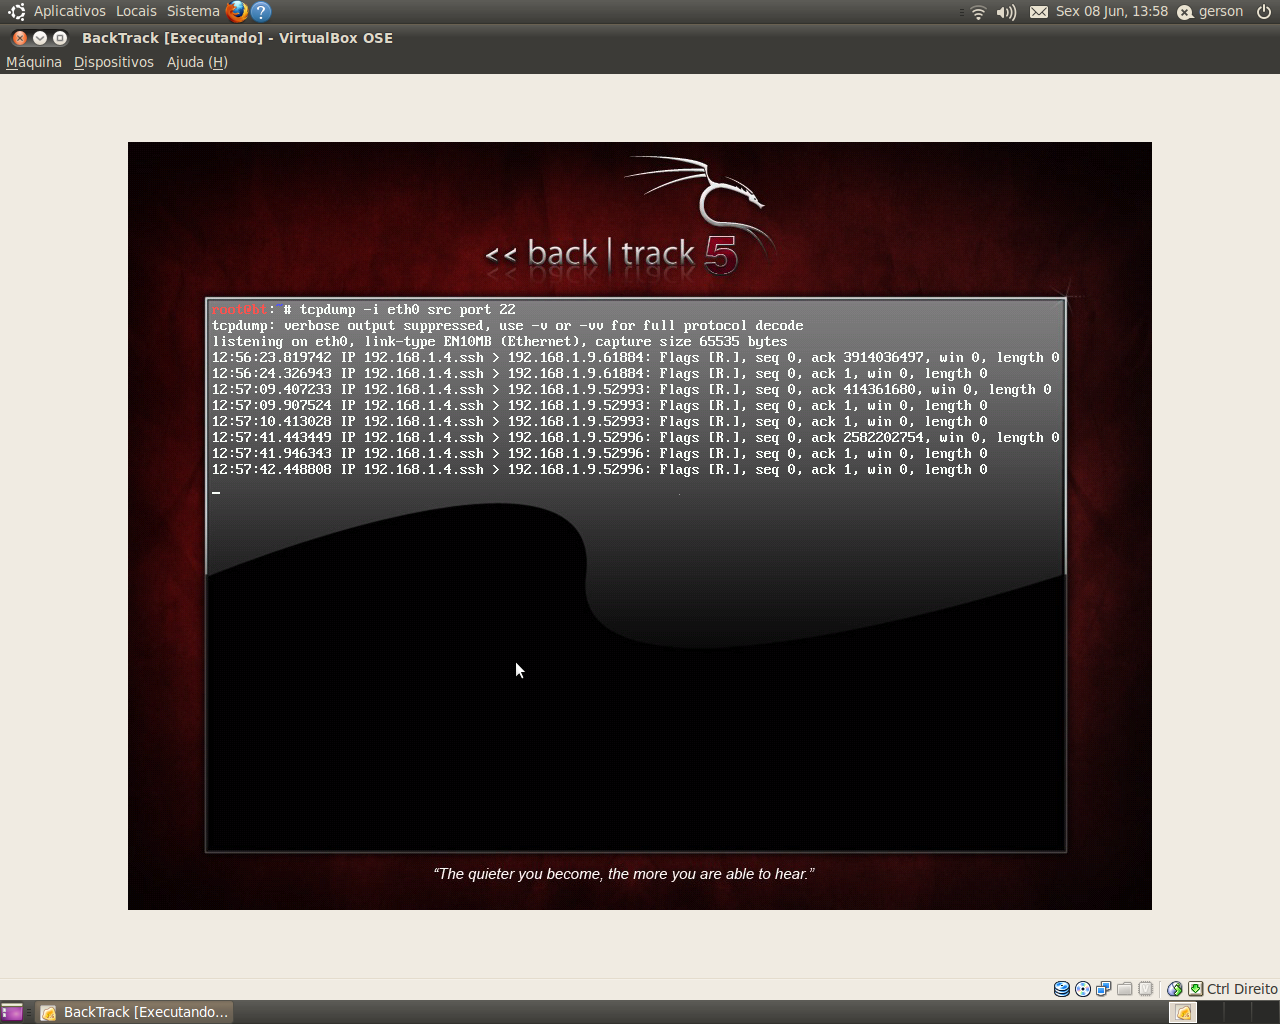This screenshot has height=1024, width=1280.
Task: Click the Ctrl Direito host key label
Action: (1242, 989)
